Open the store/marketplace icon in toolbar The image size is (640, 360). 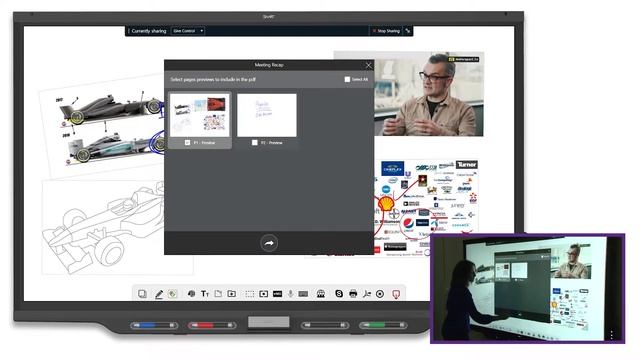321,294
